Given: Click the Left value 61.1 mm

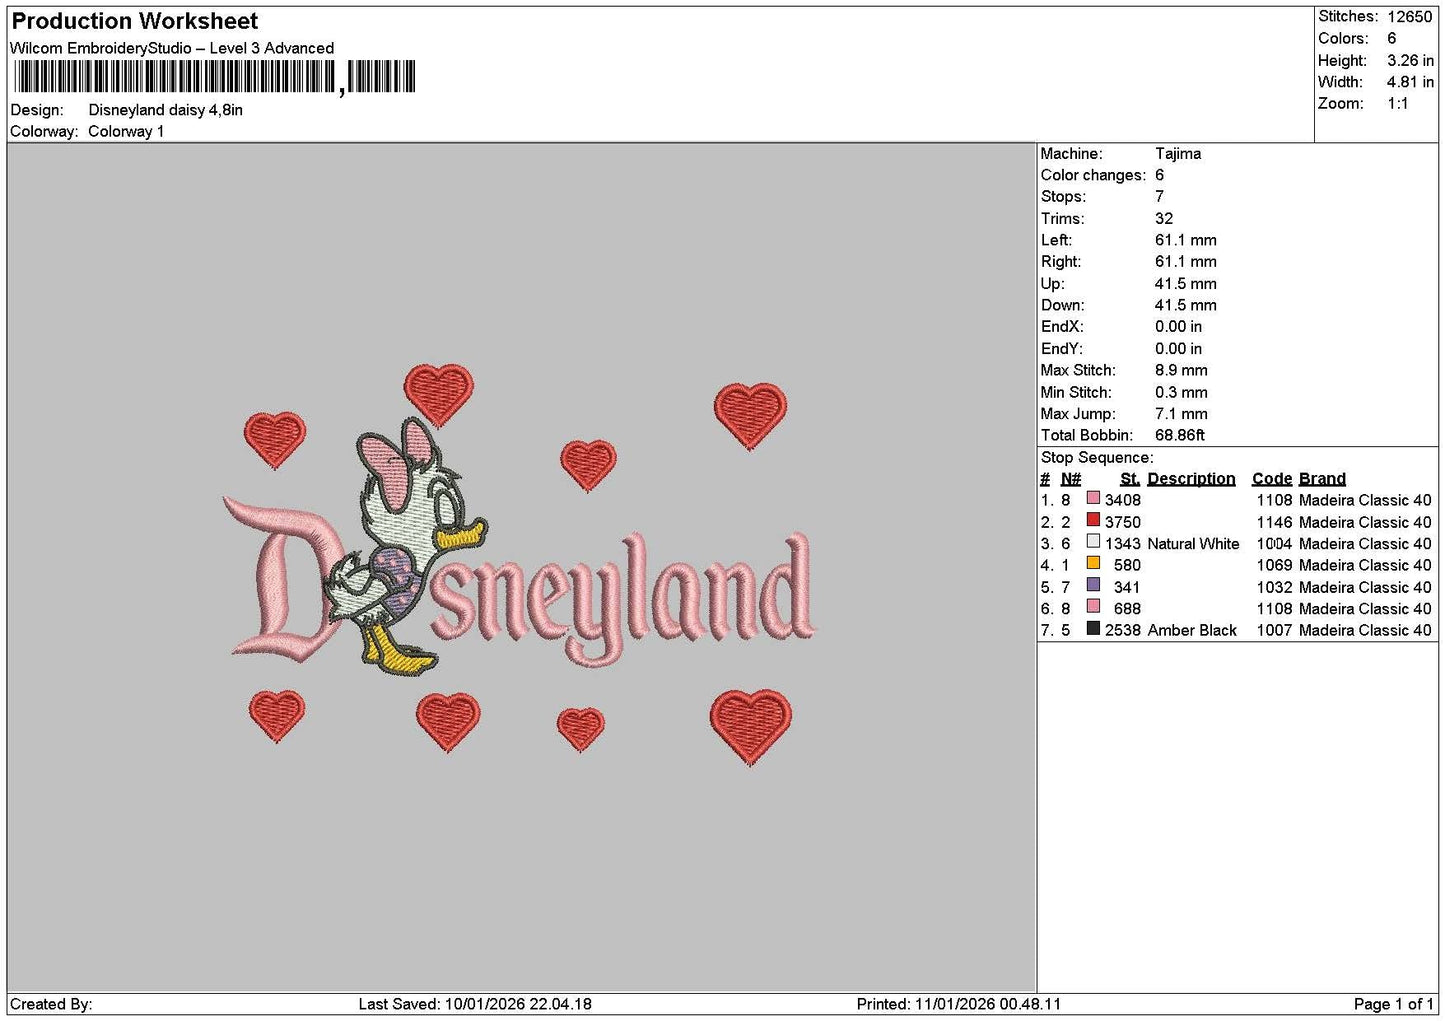Looking at the screenshot, I should click(x=1186, y=241).
